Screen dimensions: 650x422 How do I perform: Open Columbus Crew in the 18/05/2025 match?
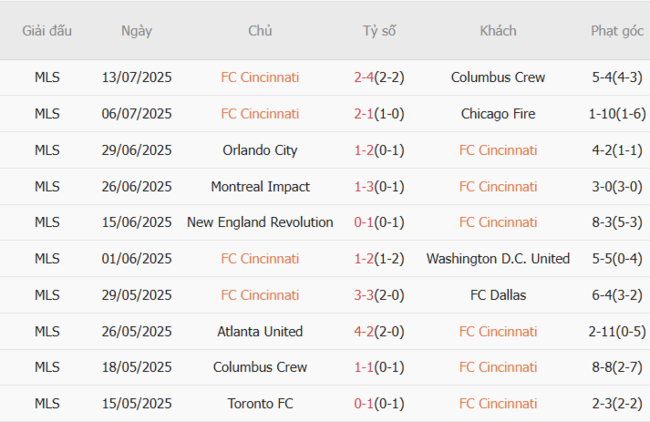click(260, 368)
